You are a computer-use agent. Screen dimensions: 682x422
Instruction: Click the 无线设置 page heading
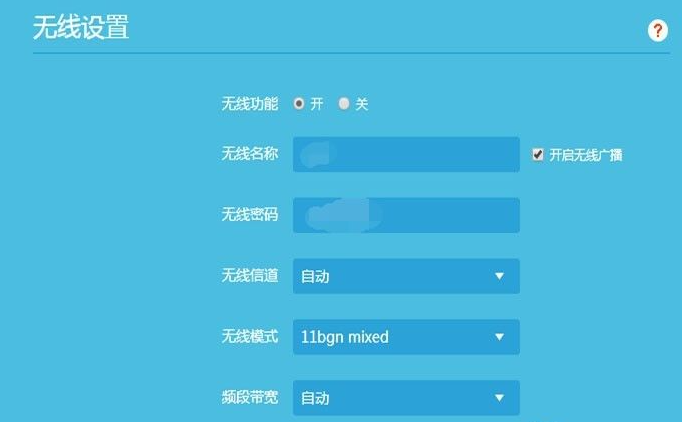pos(80,27)
